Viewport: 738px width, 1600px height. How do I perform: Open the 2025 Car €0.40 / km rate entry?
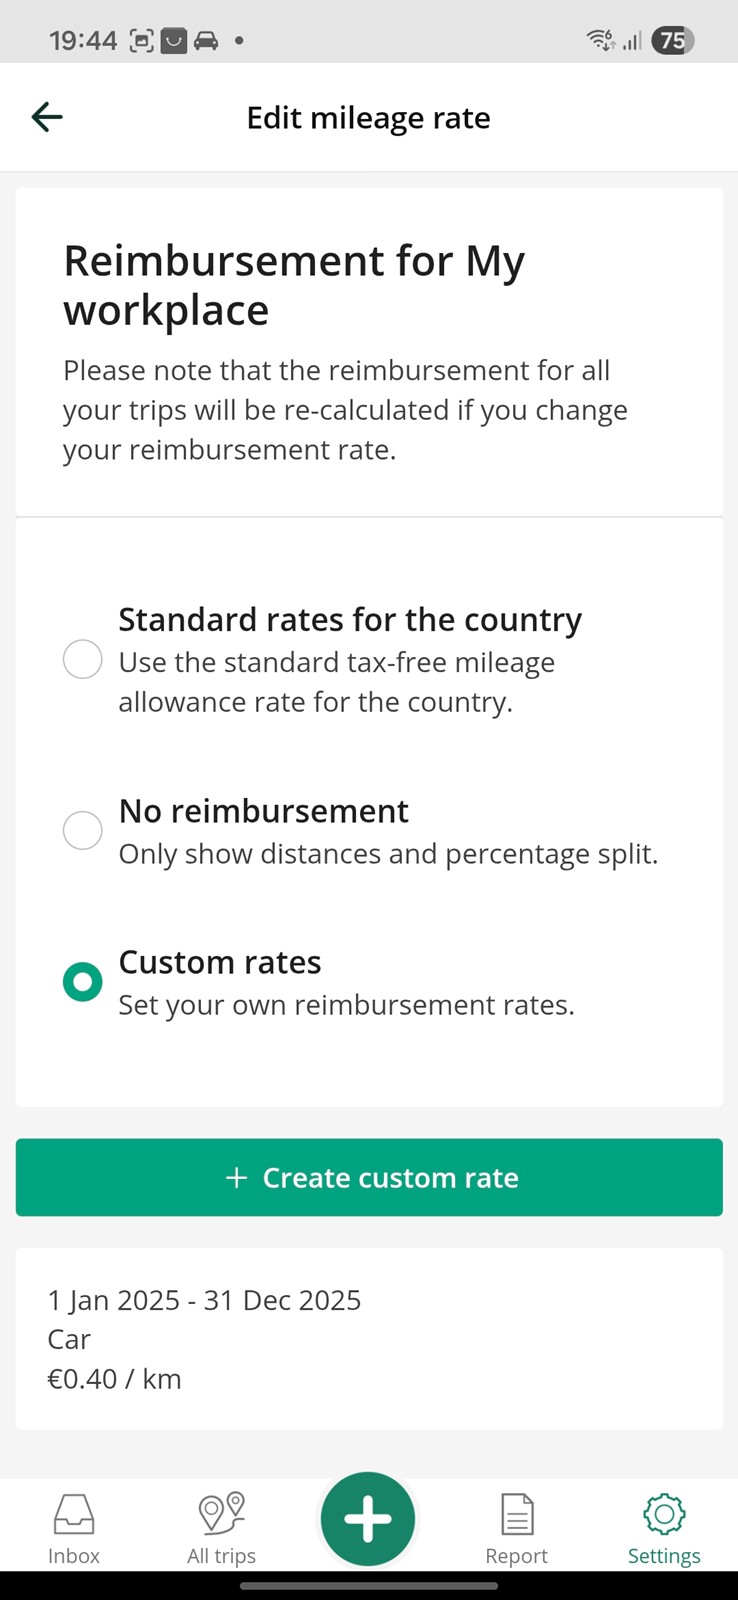point(368,1339)
